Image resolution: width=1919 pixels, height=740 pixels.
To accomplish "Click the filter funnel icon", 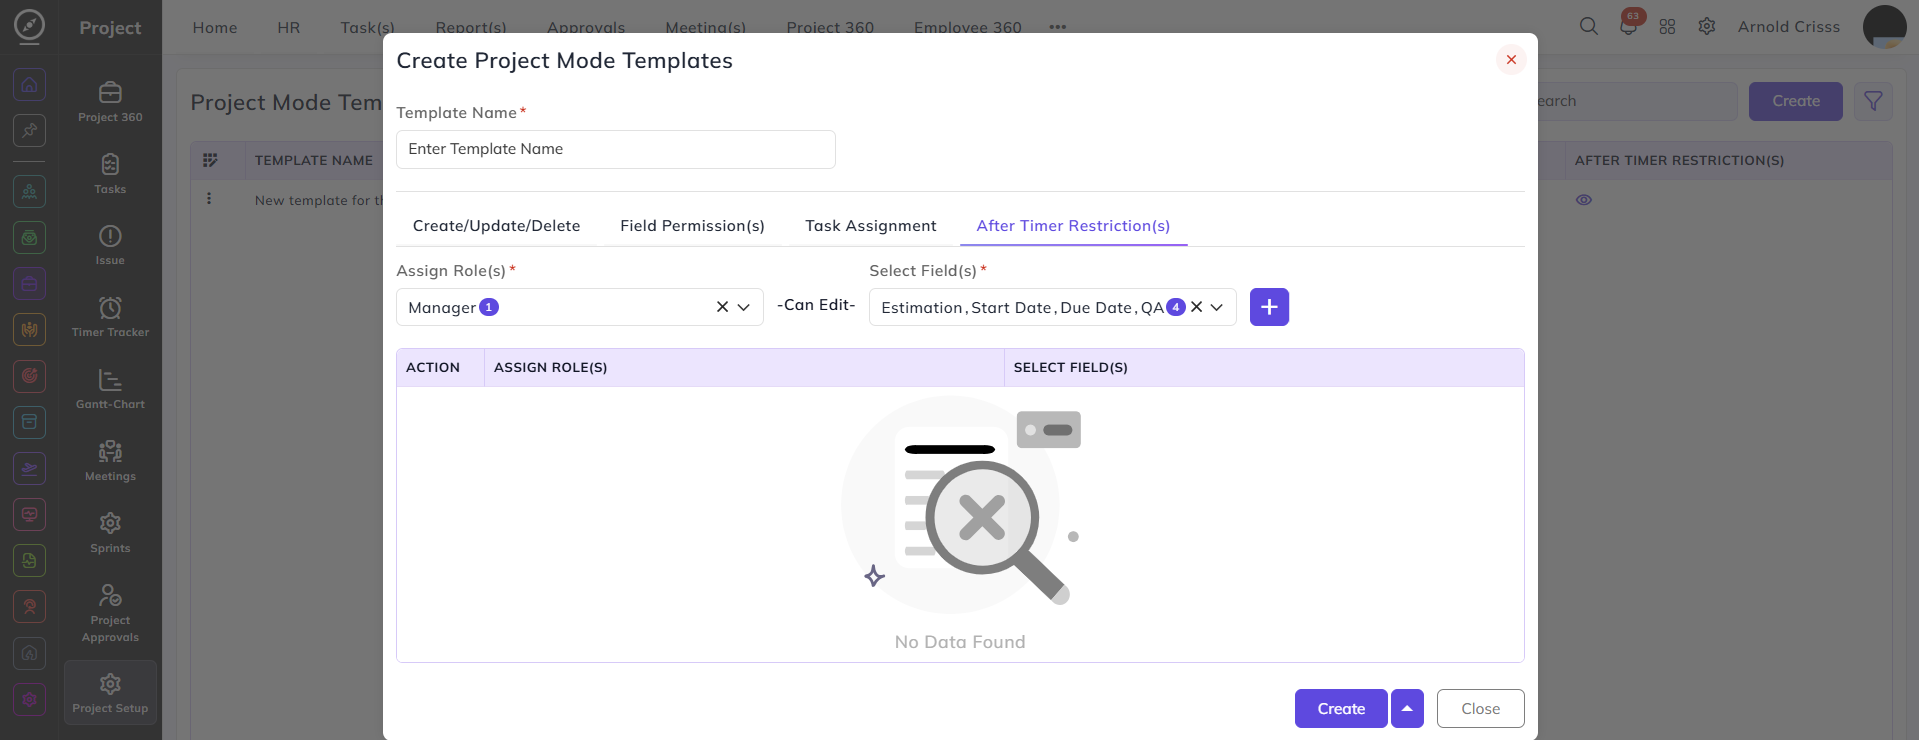I will [x=1873, y=101].
